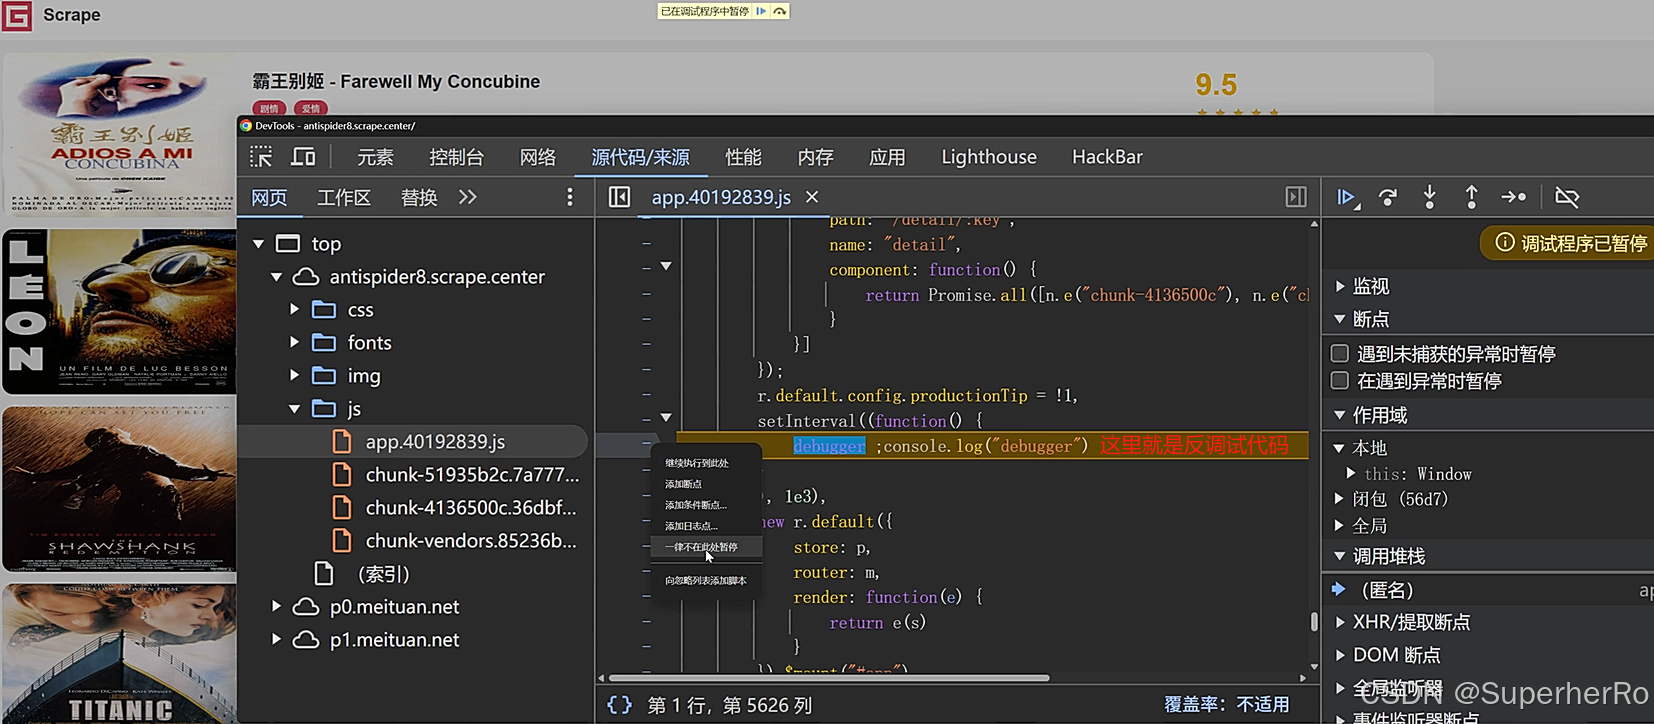The width and height of the screenshot is (1654, 724).
Task: Click the img folder icon
Action: click(323, 375)
